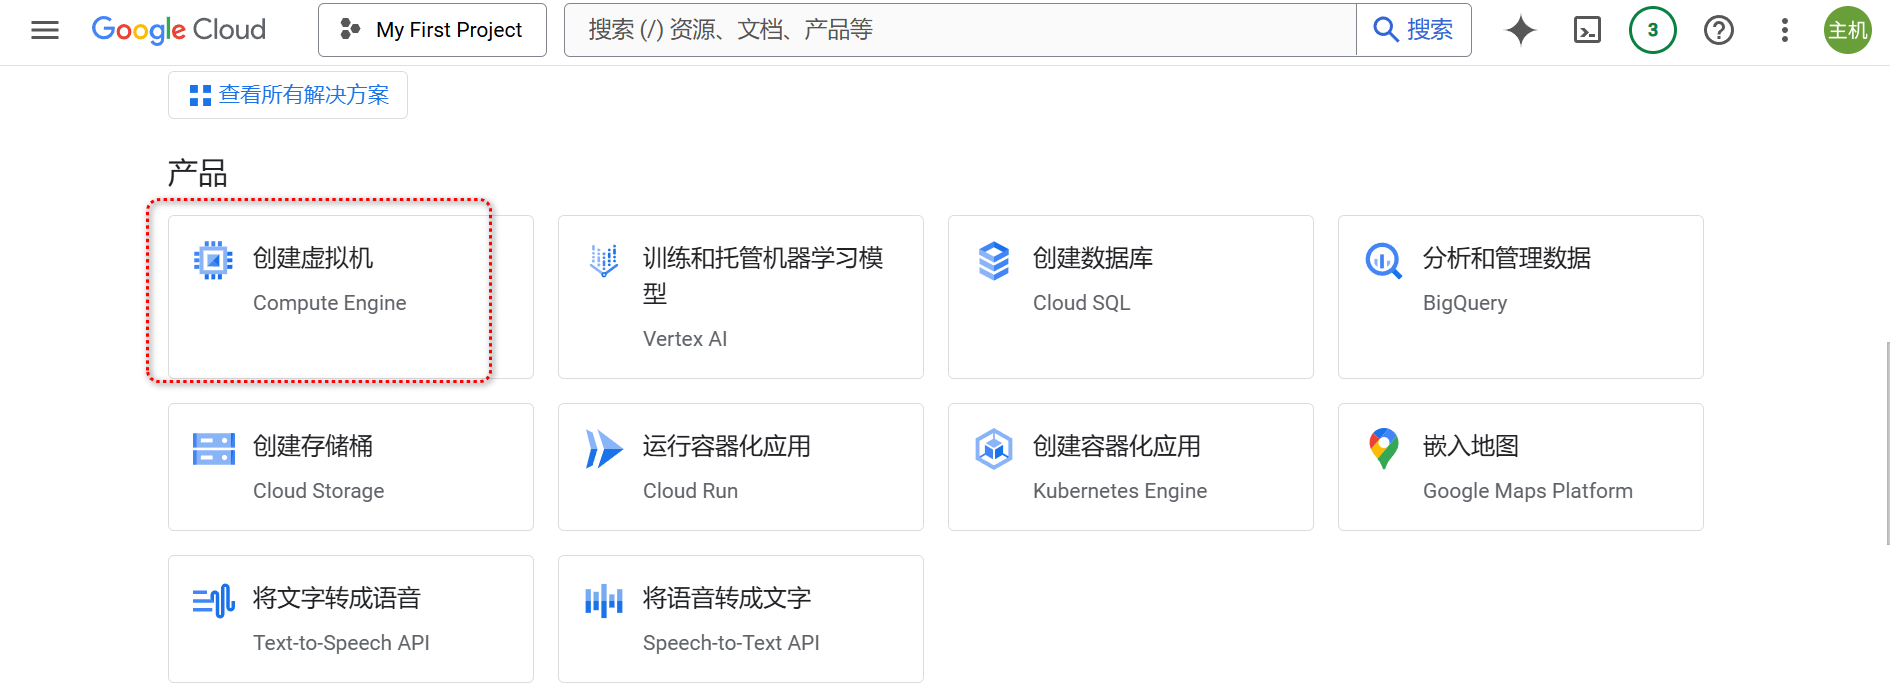Click the search input field

pos(960,30)
